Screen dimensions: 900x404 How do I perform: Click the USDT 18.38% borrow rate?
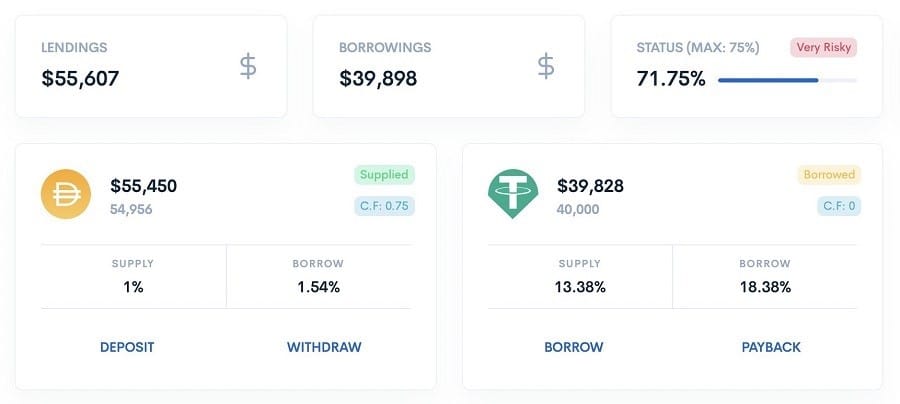(764, 287)
